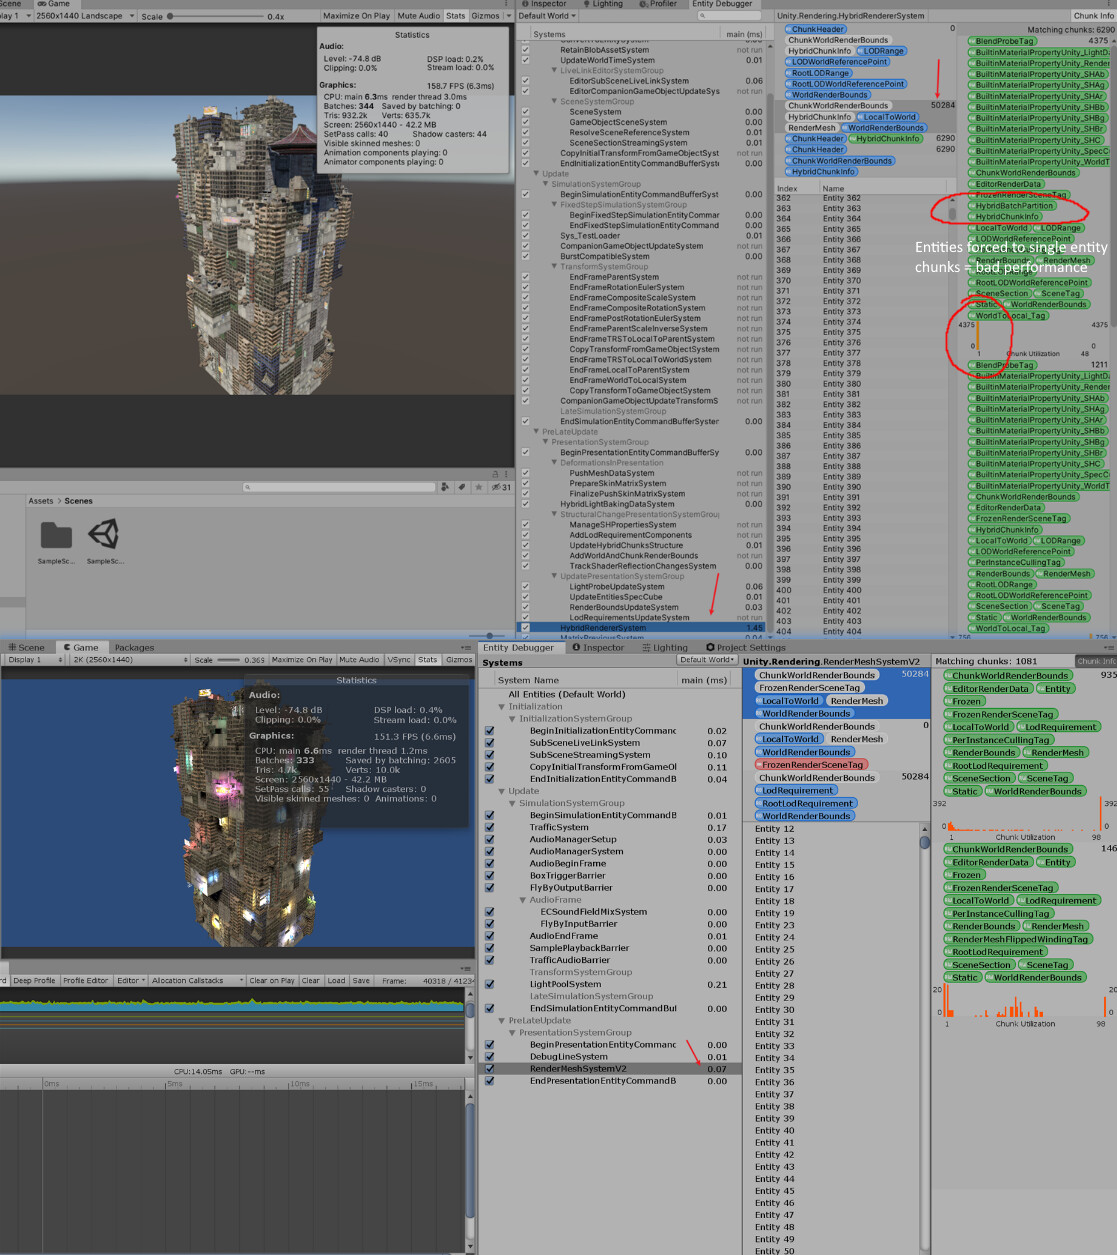Click the Profile Editor button
Viewport: 1117px width, 1255px height.
click(x=87, y=981)
